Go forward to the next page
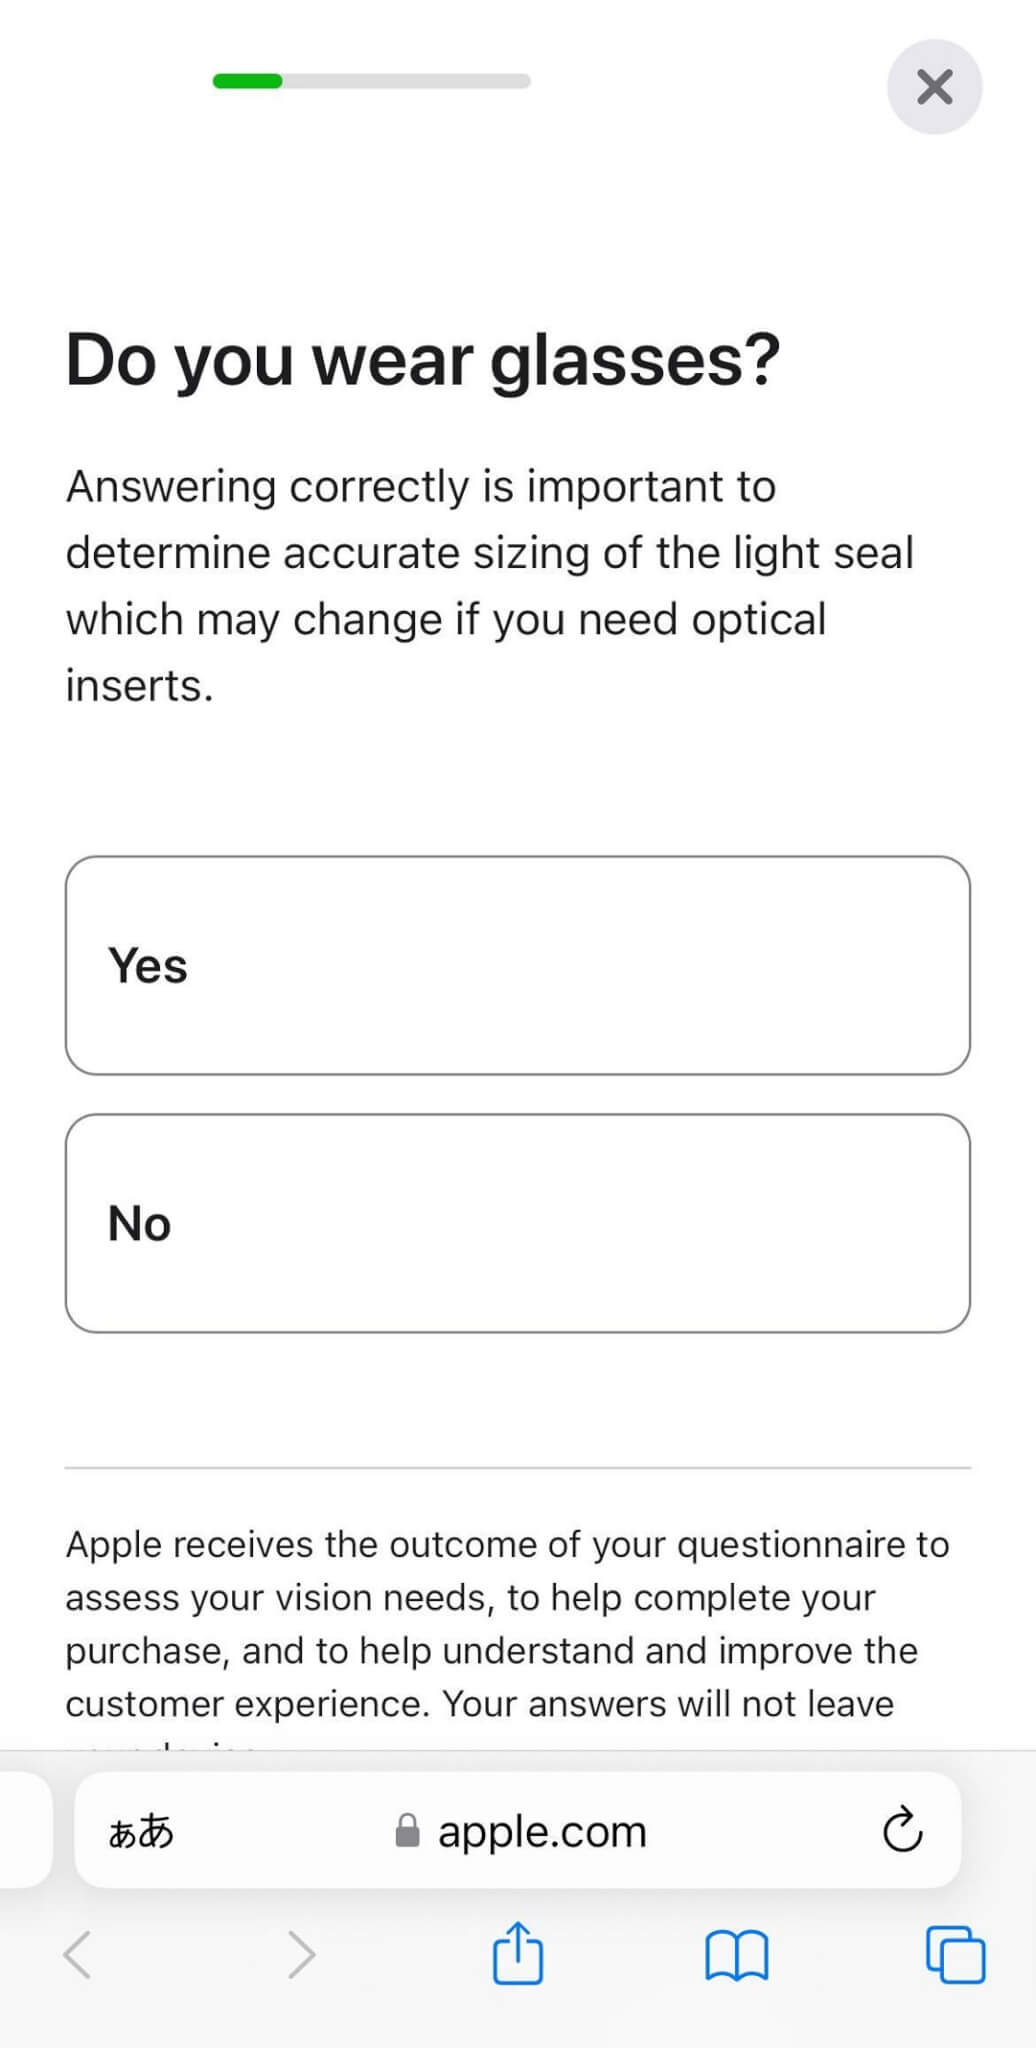The width and height of the screenshot is (1036, 2048). (300, 1955)
